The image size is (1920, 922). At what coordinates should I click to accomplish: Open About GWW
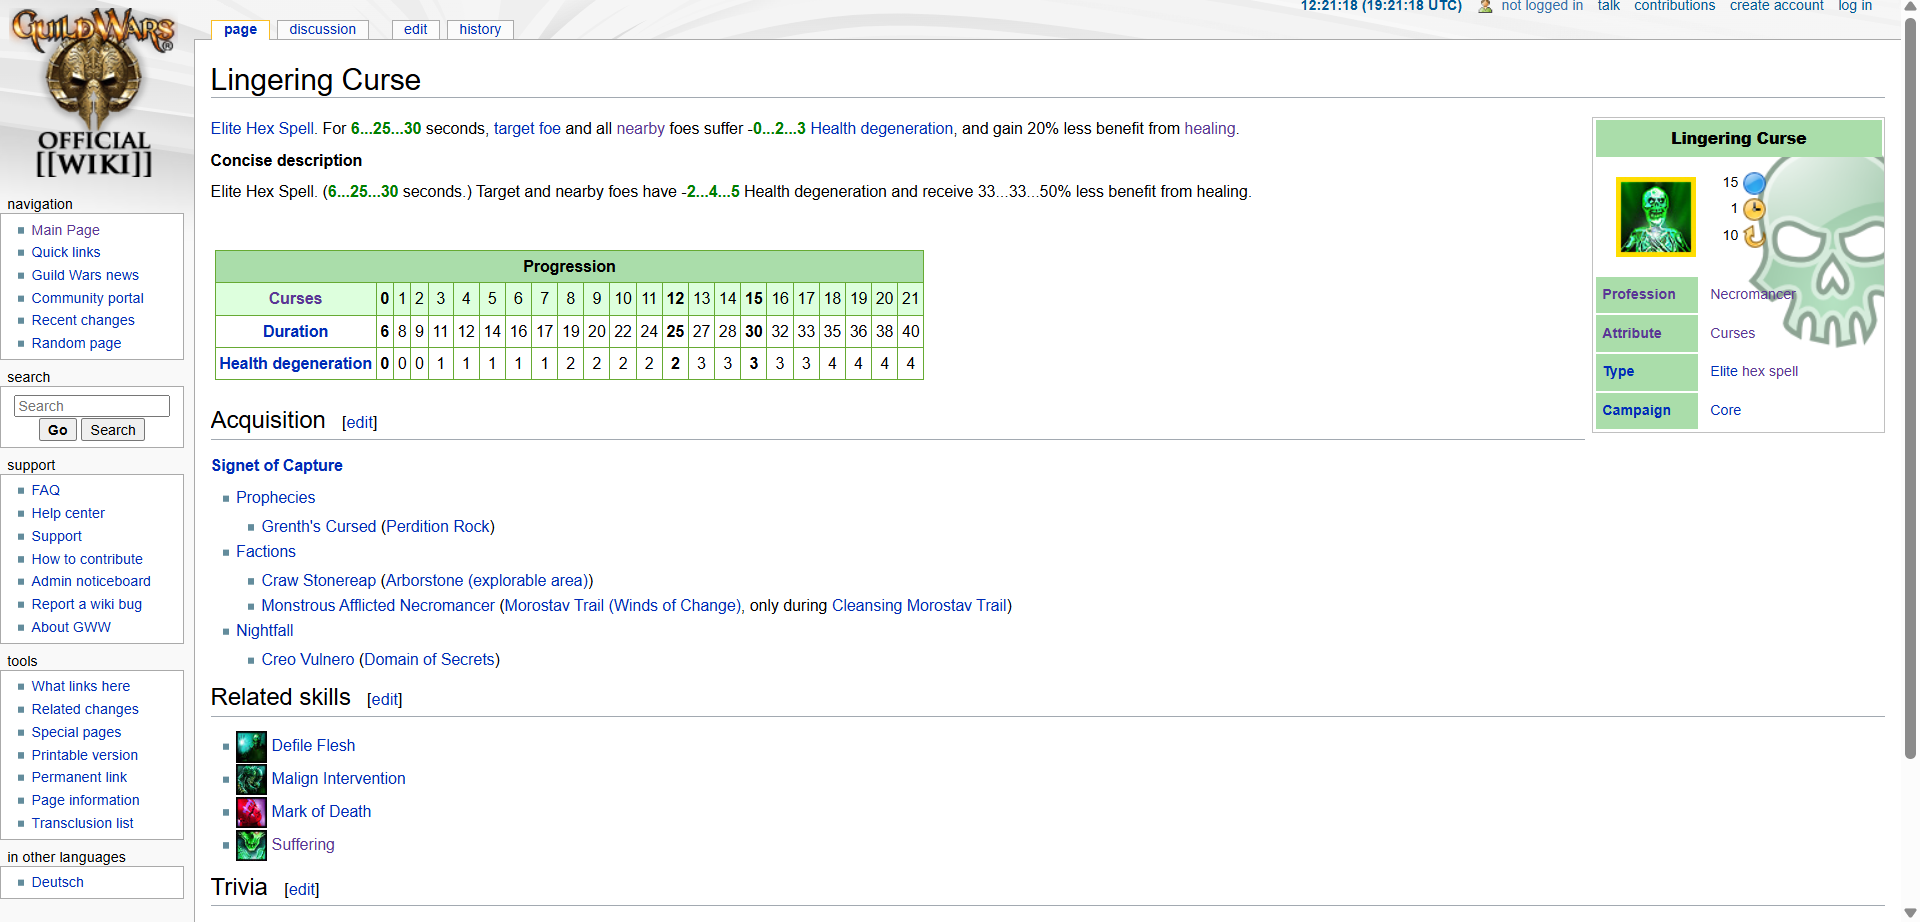[x=71, y=627]
